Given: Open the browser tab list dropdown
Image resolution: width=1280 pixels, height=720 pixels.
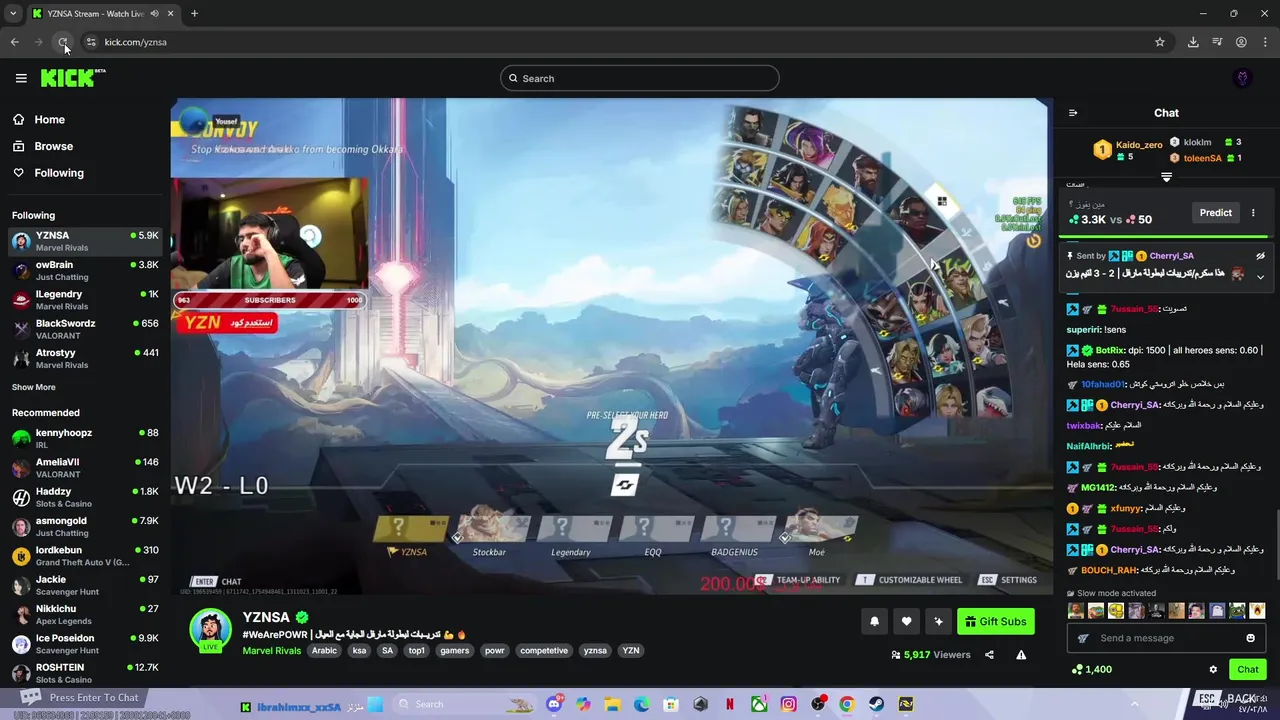Looking at the screenshot, I should click(x=13, y=14).
